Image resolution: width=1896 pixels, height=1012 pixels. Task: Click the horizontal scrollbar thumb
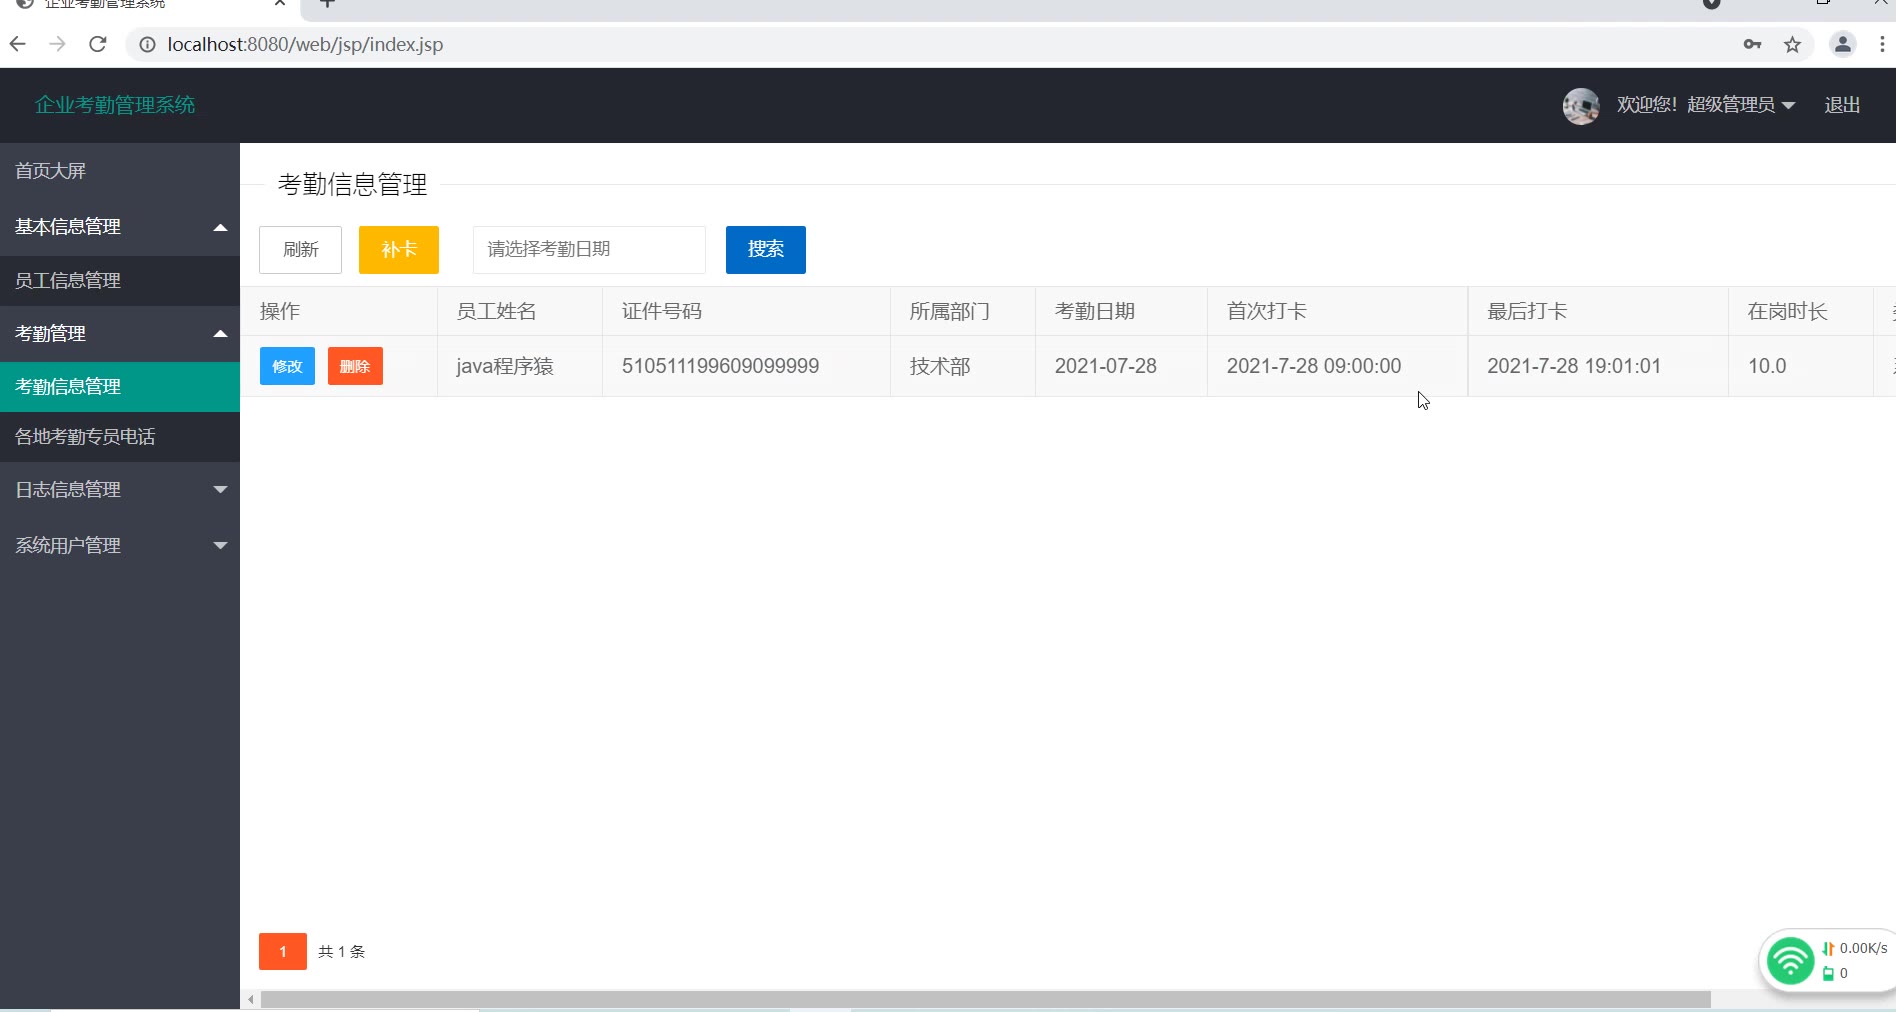pos(985,1000)
